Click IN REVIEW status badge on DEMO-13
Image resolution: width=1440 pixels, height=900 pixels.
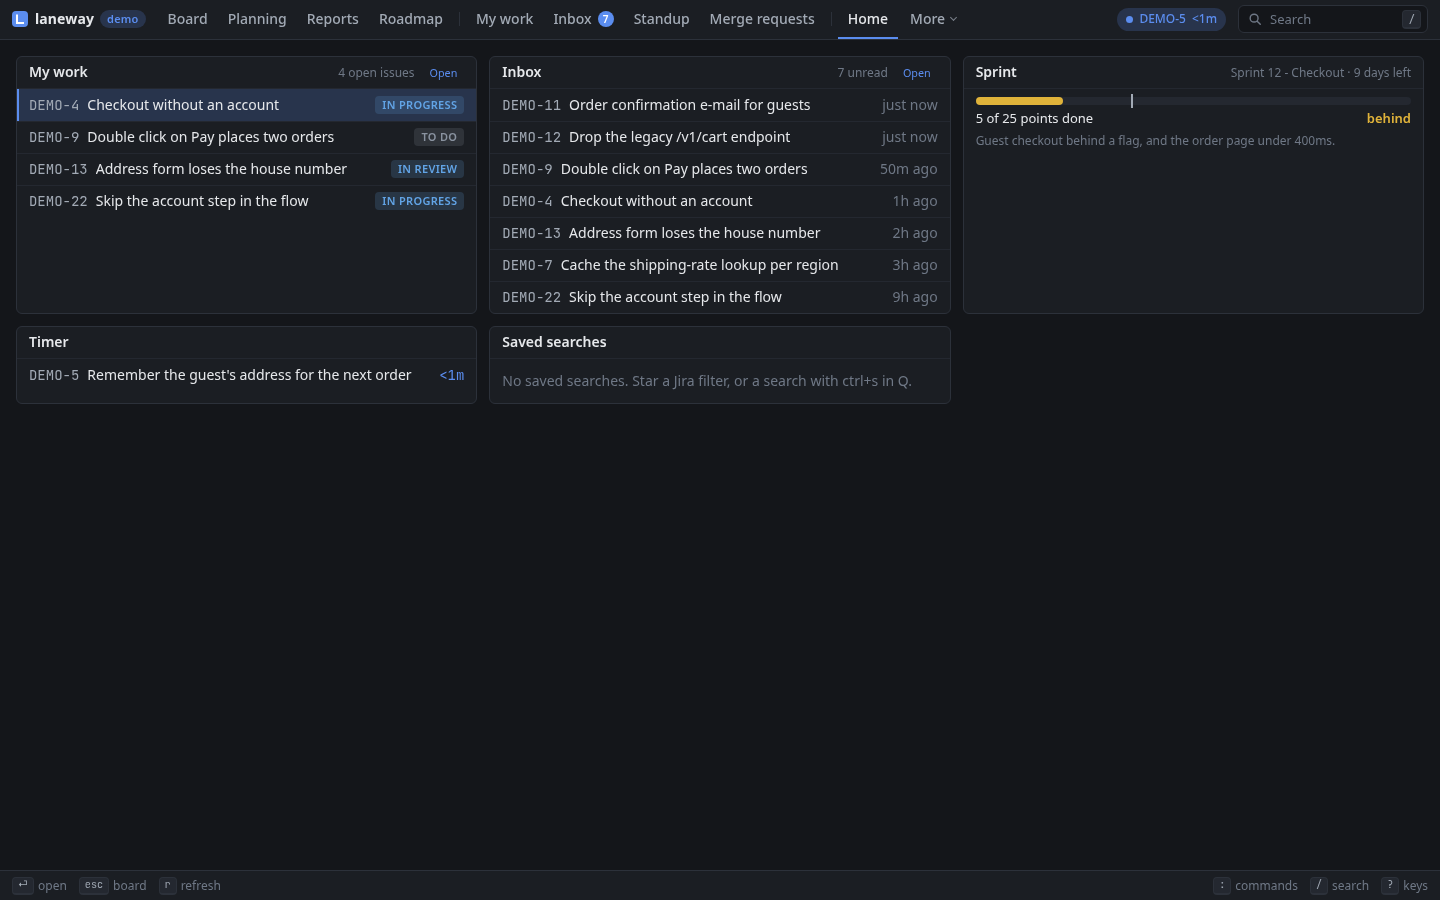coord(427,169)
